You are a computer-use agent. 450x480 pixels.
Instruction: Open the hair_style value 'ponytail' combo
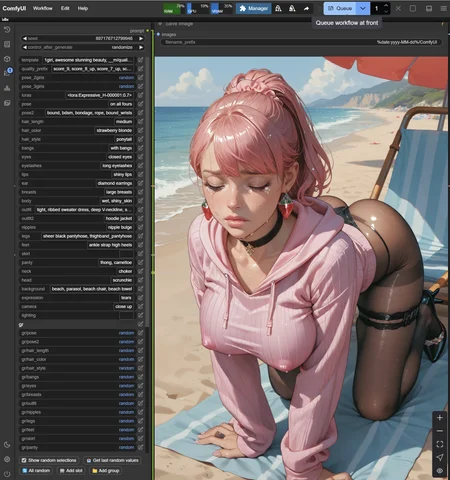click(124, 139)
